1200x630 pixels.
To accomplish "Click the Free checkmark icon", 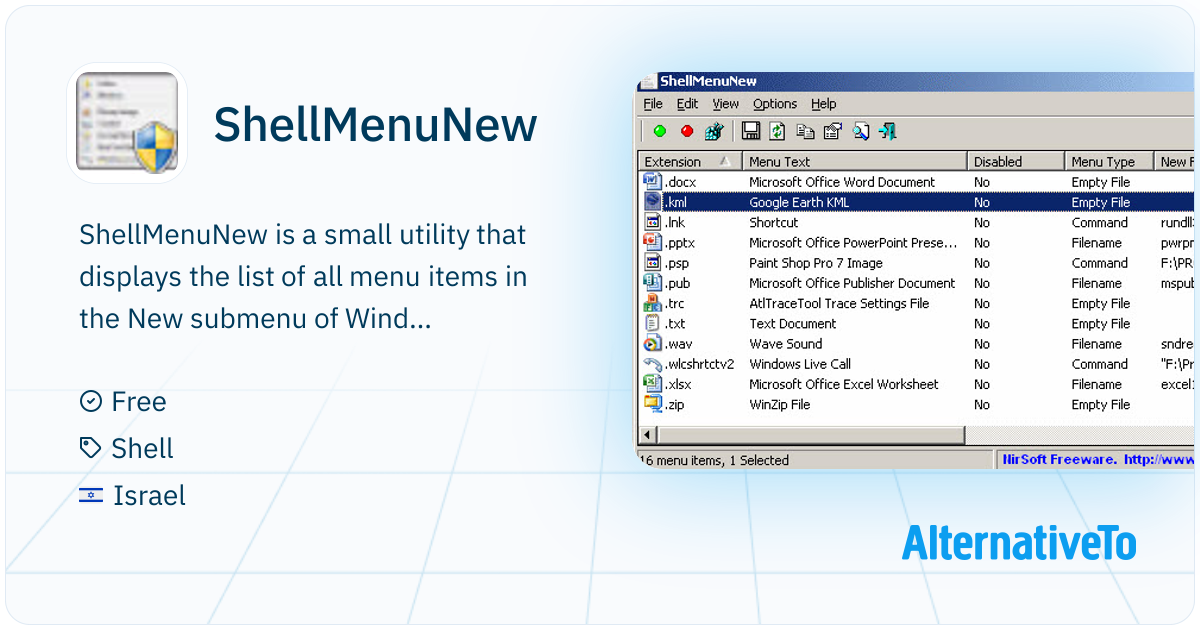I will click(x=91, y=401).
